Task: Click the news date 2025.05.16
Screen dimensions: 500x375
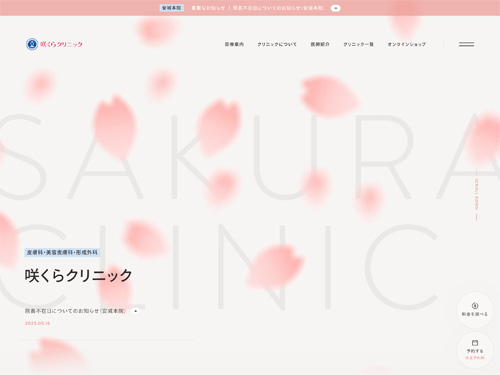Action: (37, 323)
